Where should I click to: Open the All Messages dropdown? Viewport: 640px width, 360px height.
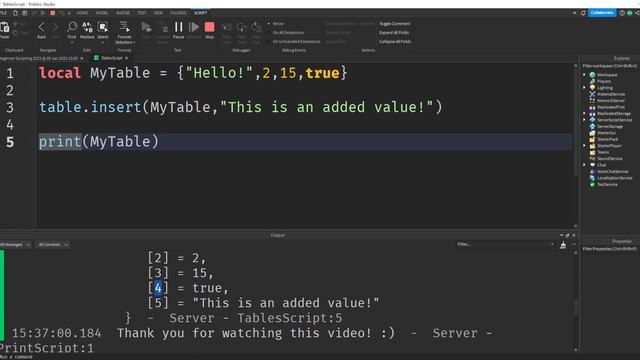pyautogui.click(x=15, y=244)
